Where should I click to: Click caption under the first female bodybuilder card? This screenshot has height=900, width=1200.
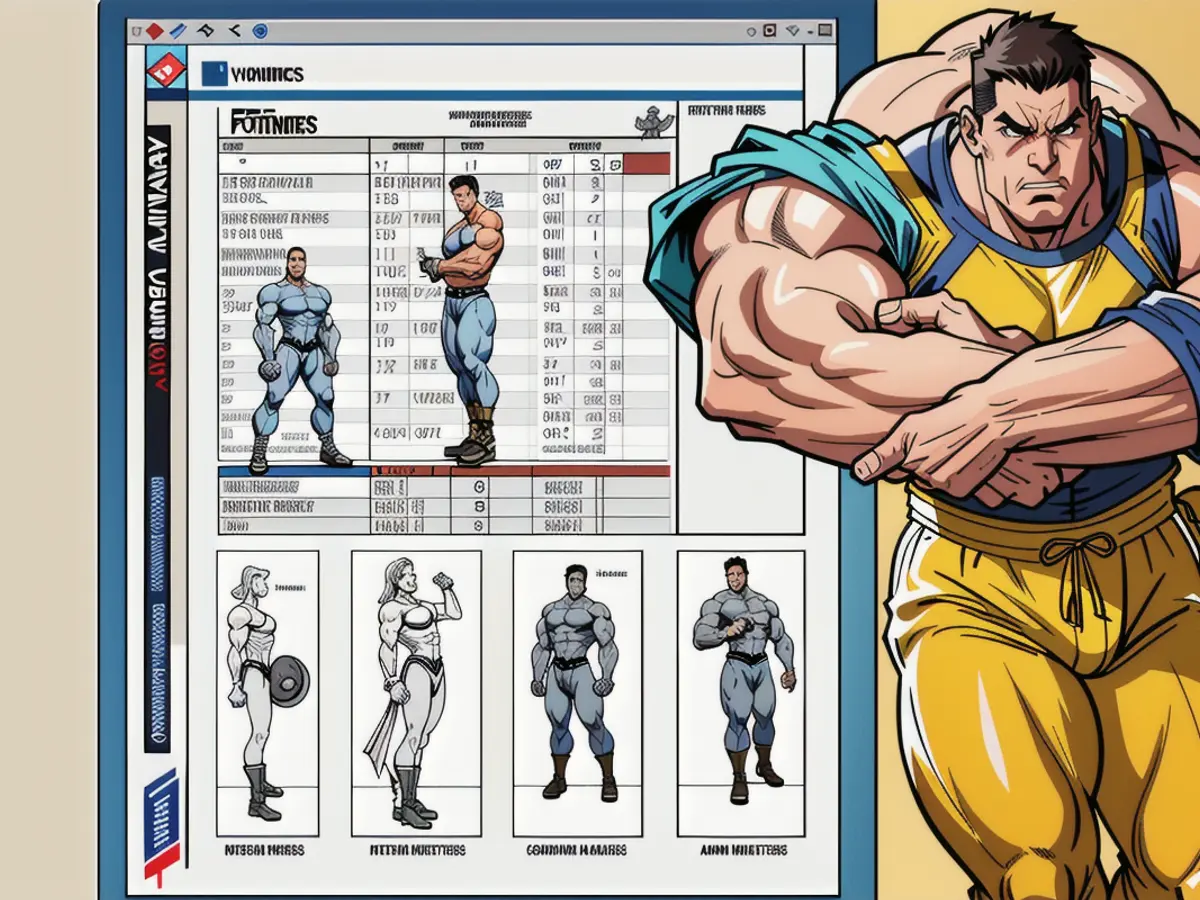(x=266, y=850)
